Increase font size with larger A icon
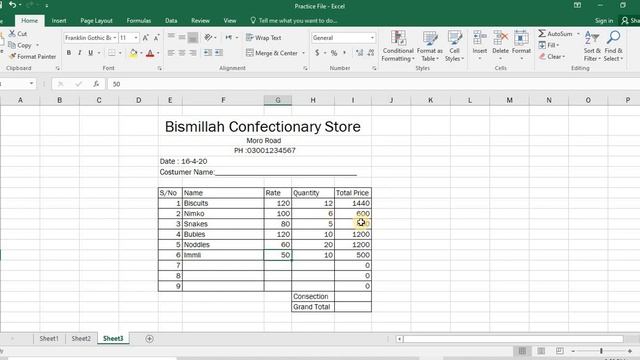 tap(145, 38)
